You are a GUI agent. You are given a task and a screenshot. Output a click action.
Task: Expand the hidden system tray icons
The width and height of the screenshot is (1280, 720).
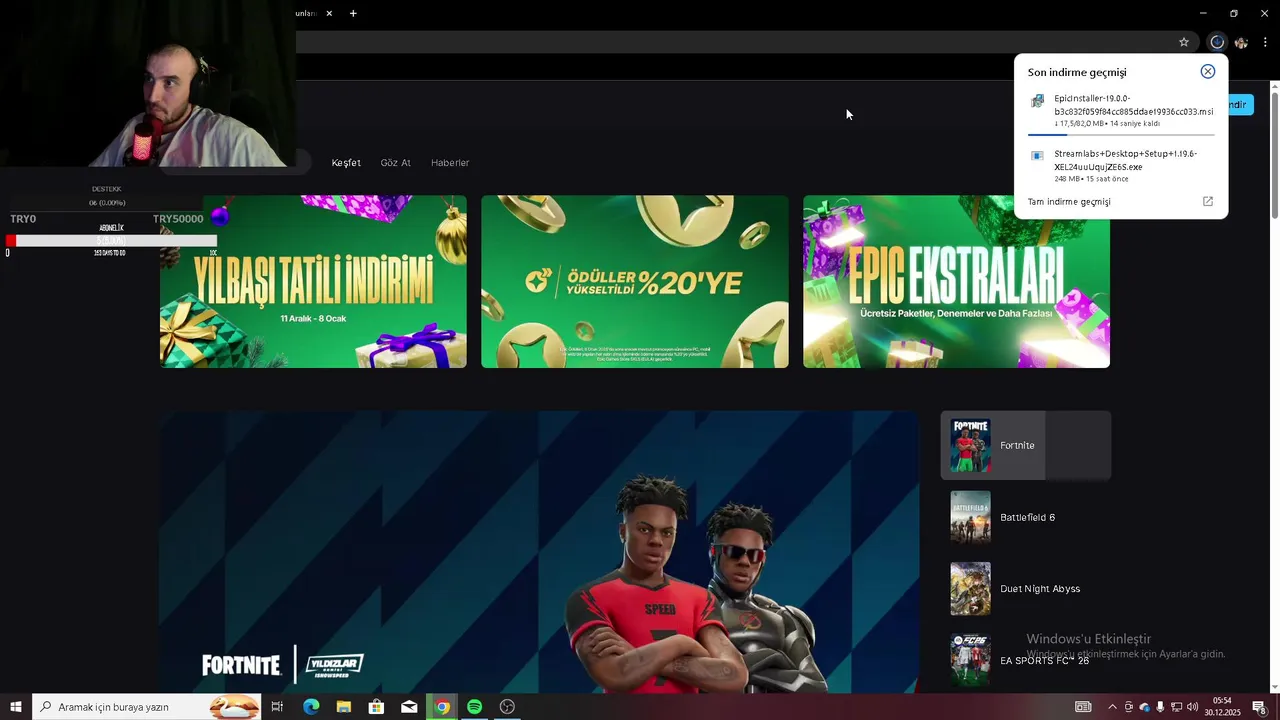1112,707
